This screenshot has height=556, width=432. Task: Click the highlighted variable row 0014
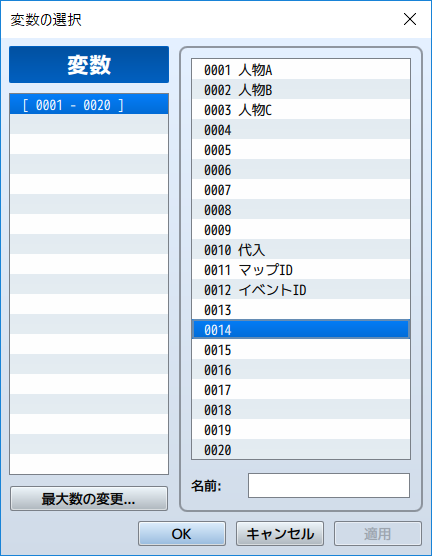(301, 329)
